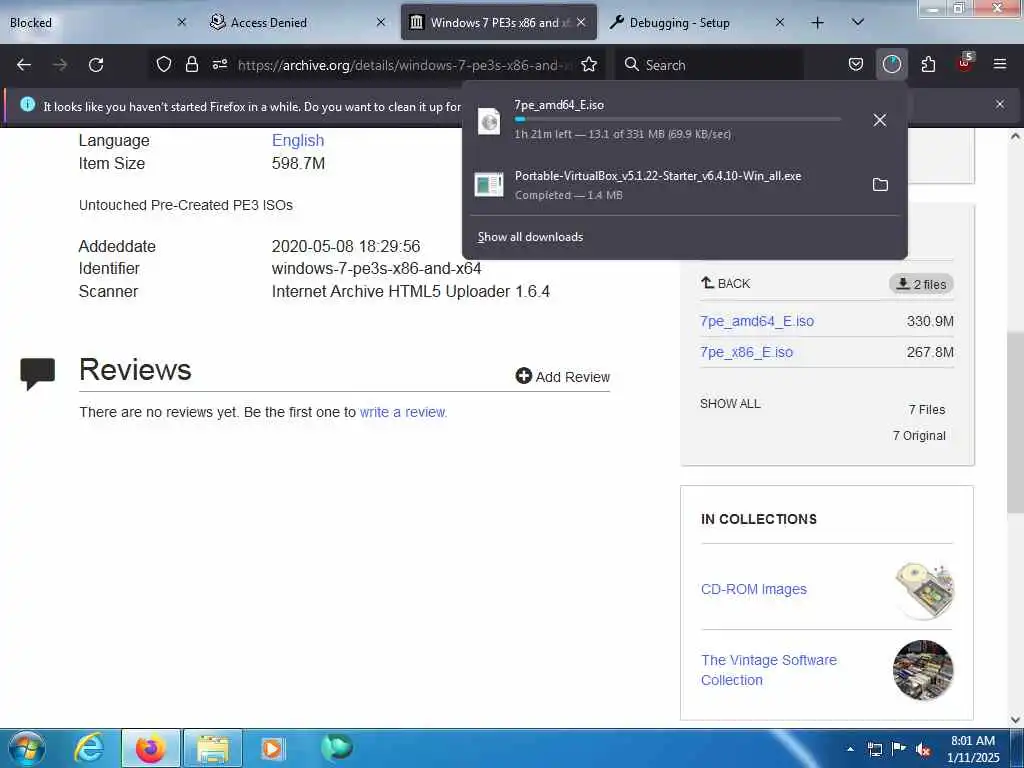Click the Vintage Software Collection thumbnail

pos(923,670)
